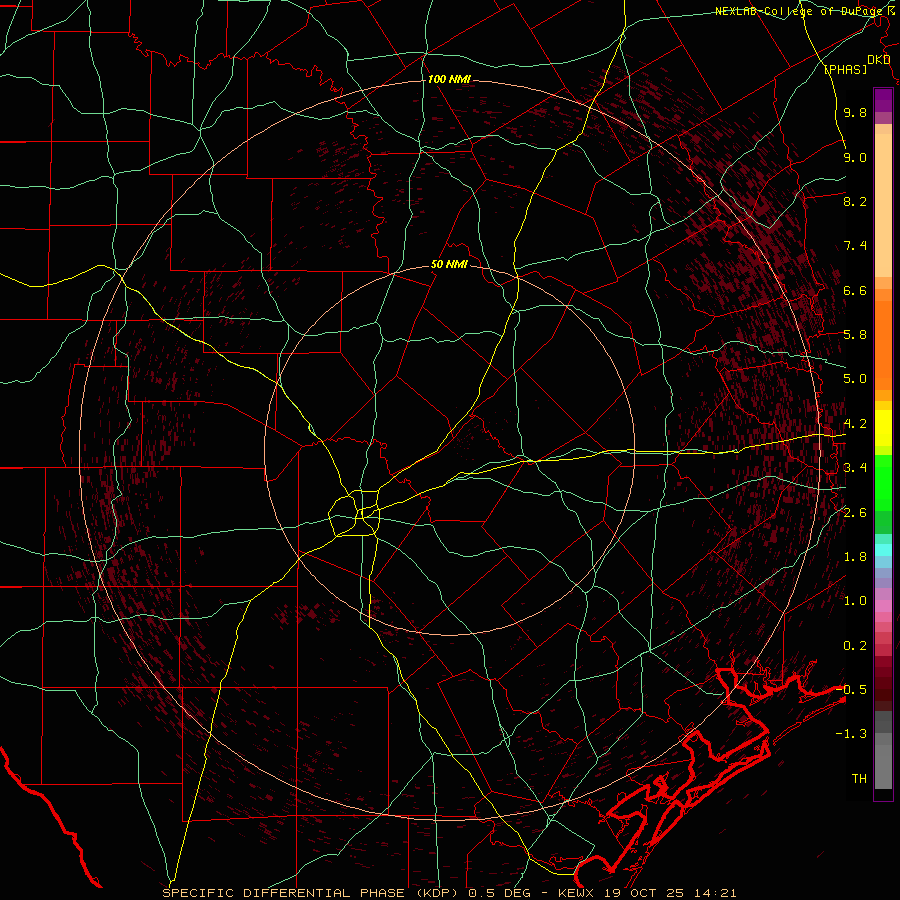
Task: Select the [PHAS] legend header
Action: point(845,70)
